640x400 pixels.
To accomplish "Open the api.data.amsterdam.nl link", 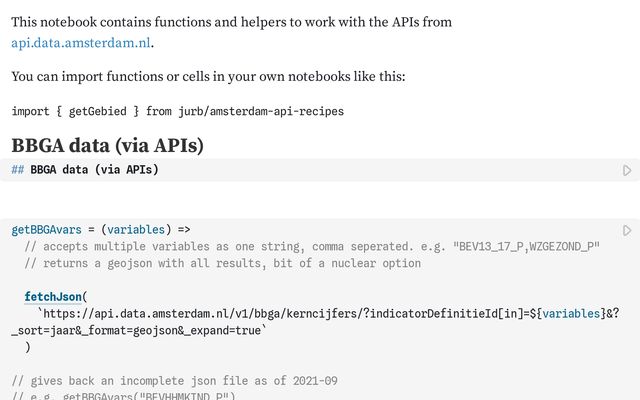I will coord(81,42).
